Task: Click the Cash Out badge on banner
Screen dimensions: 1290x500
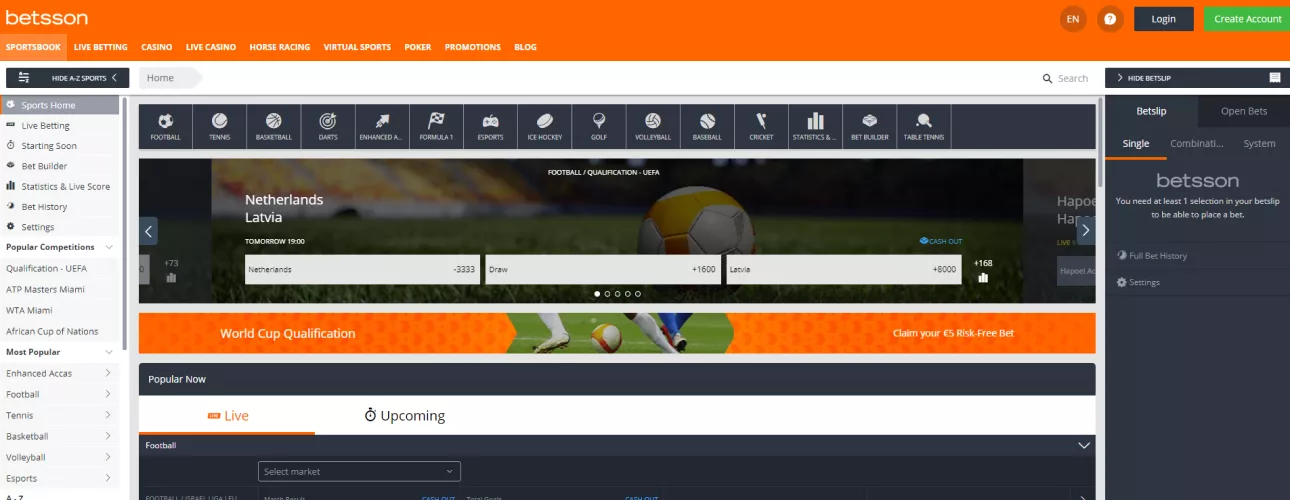Action: (940, 241)
